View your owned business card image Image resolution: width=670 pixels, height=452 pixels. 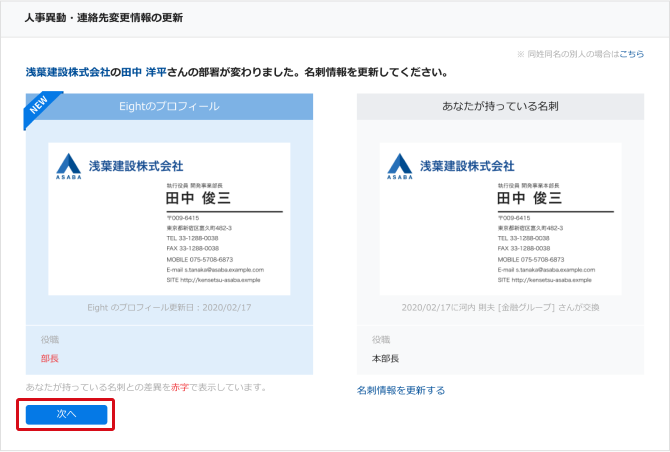coord(500,219)
